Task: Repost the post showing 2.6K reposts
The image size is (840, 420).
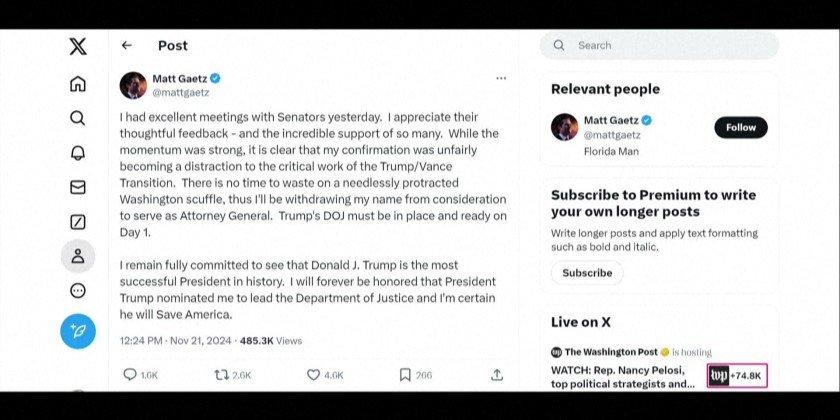Action: pyautogui.click(x=222, y=375)
